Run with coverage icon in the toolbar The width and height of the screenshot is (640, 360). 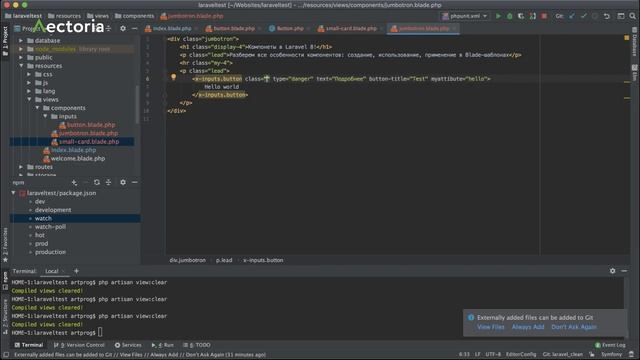(x=521, y=16)
